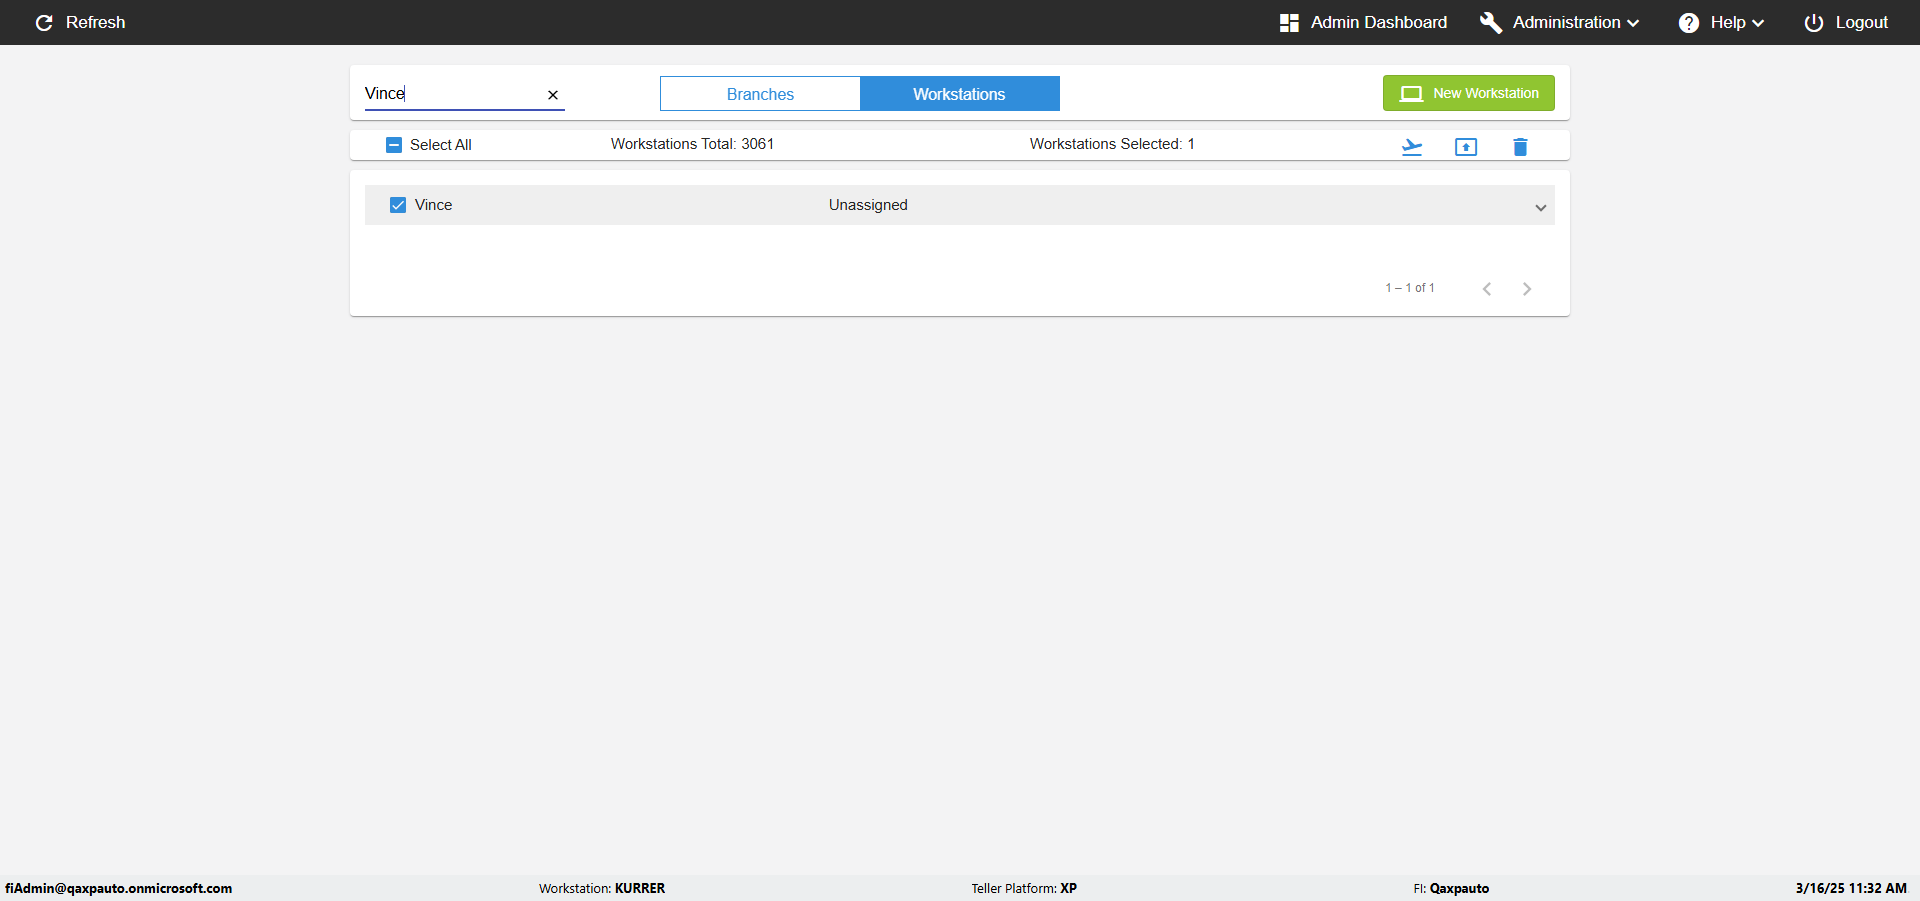Click the Teller Platform: XP status entry

[1024, 888]
